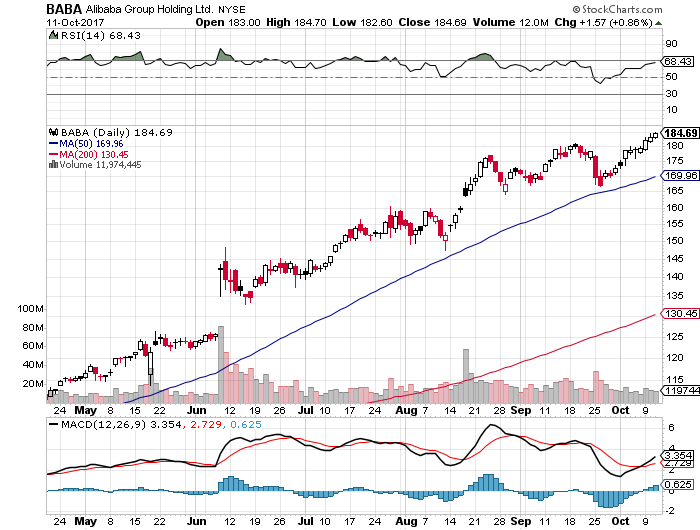Click the NYSE exchange label
The width and height of the screenshot is (700, 530).
pos(232,9)
